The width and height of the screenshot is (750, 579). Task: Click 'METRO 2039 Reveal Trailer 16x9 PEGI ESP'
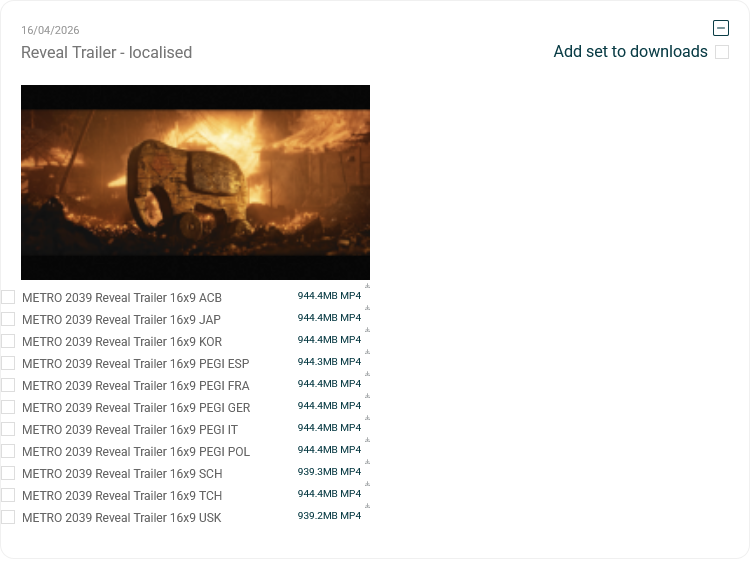tap(136, 364)
